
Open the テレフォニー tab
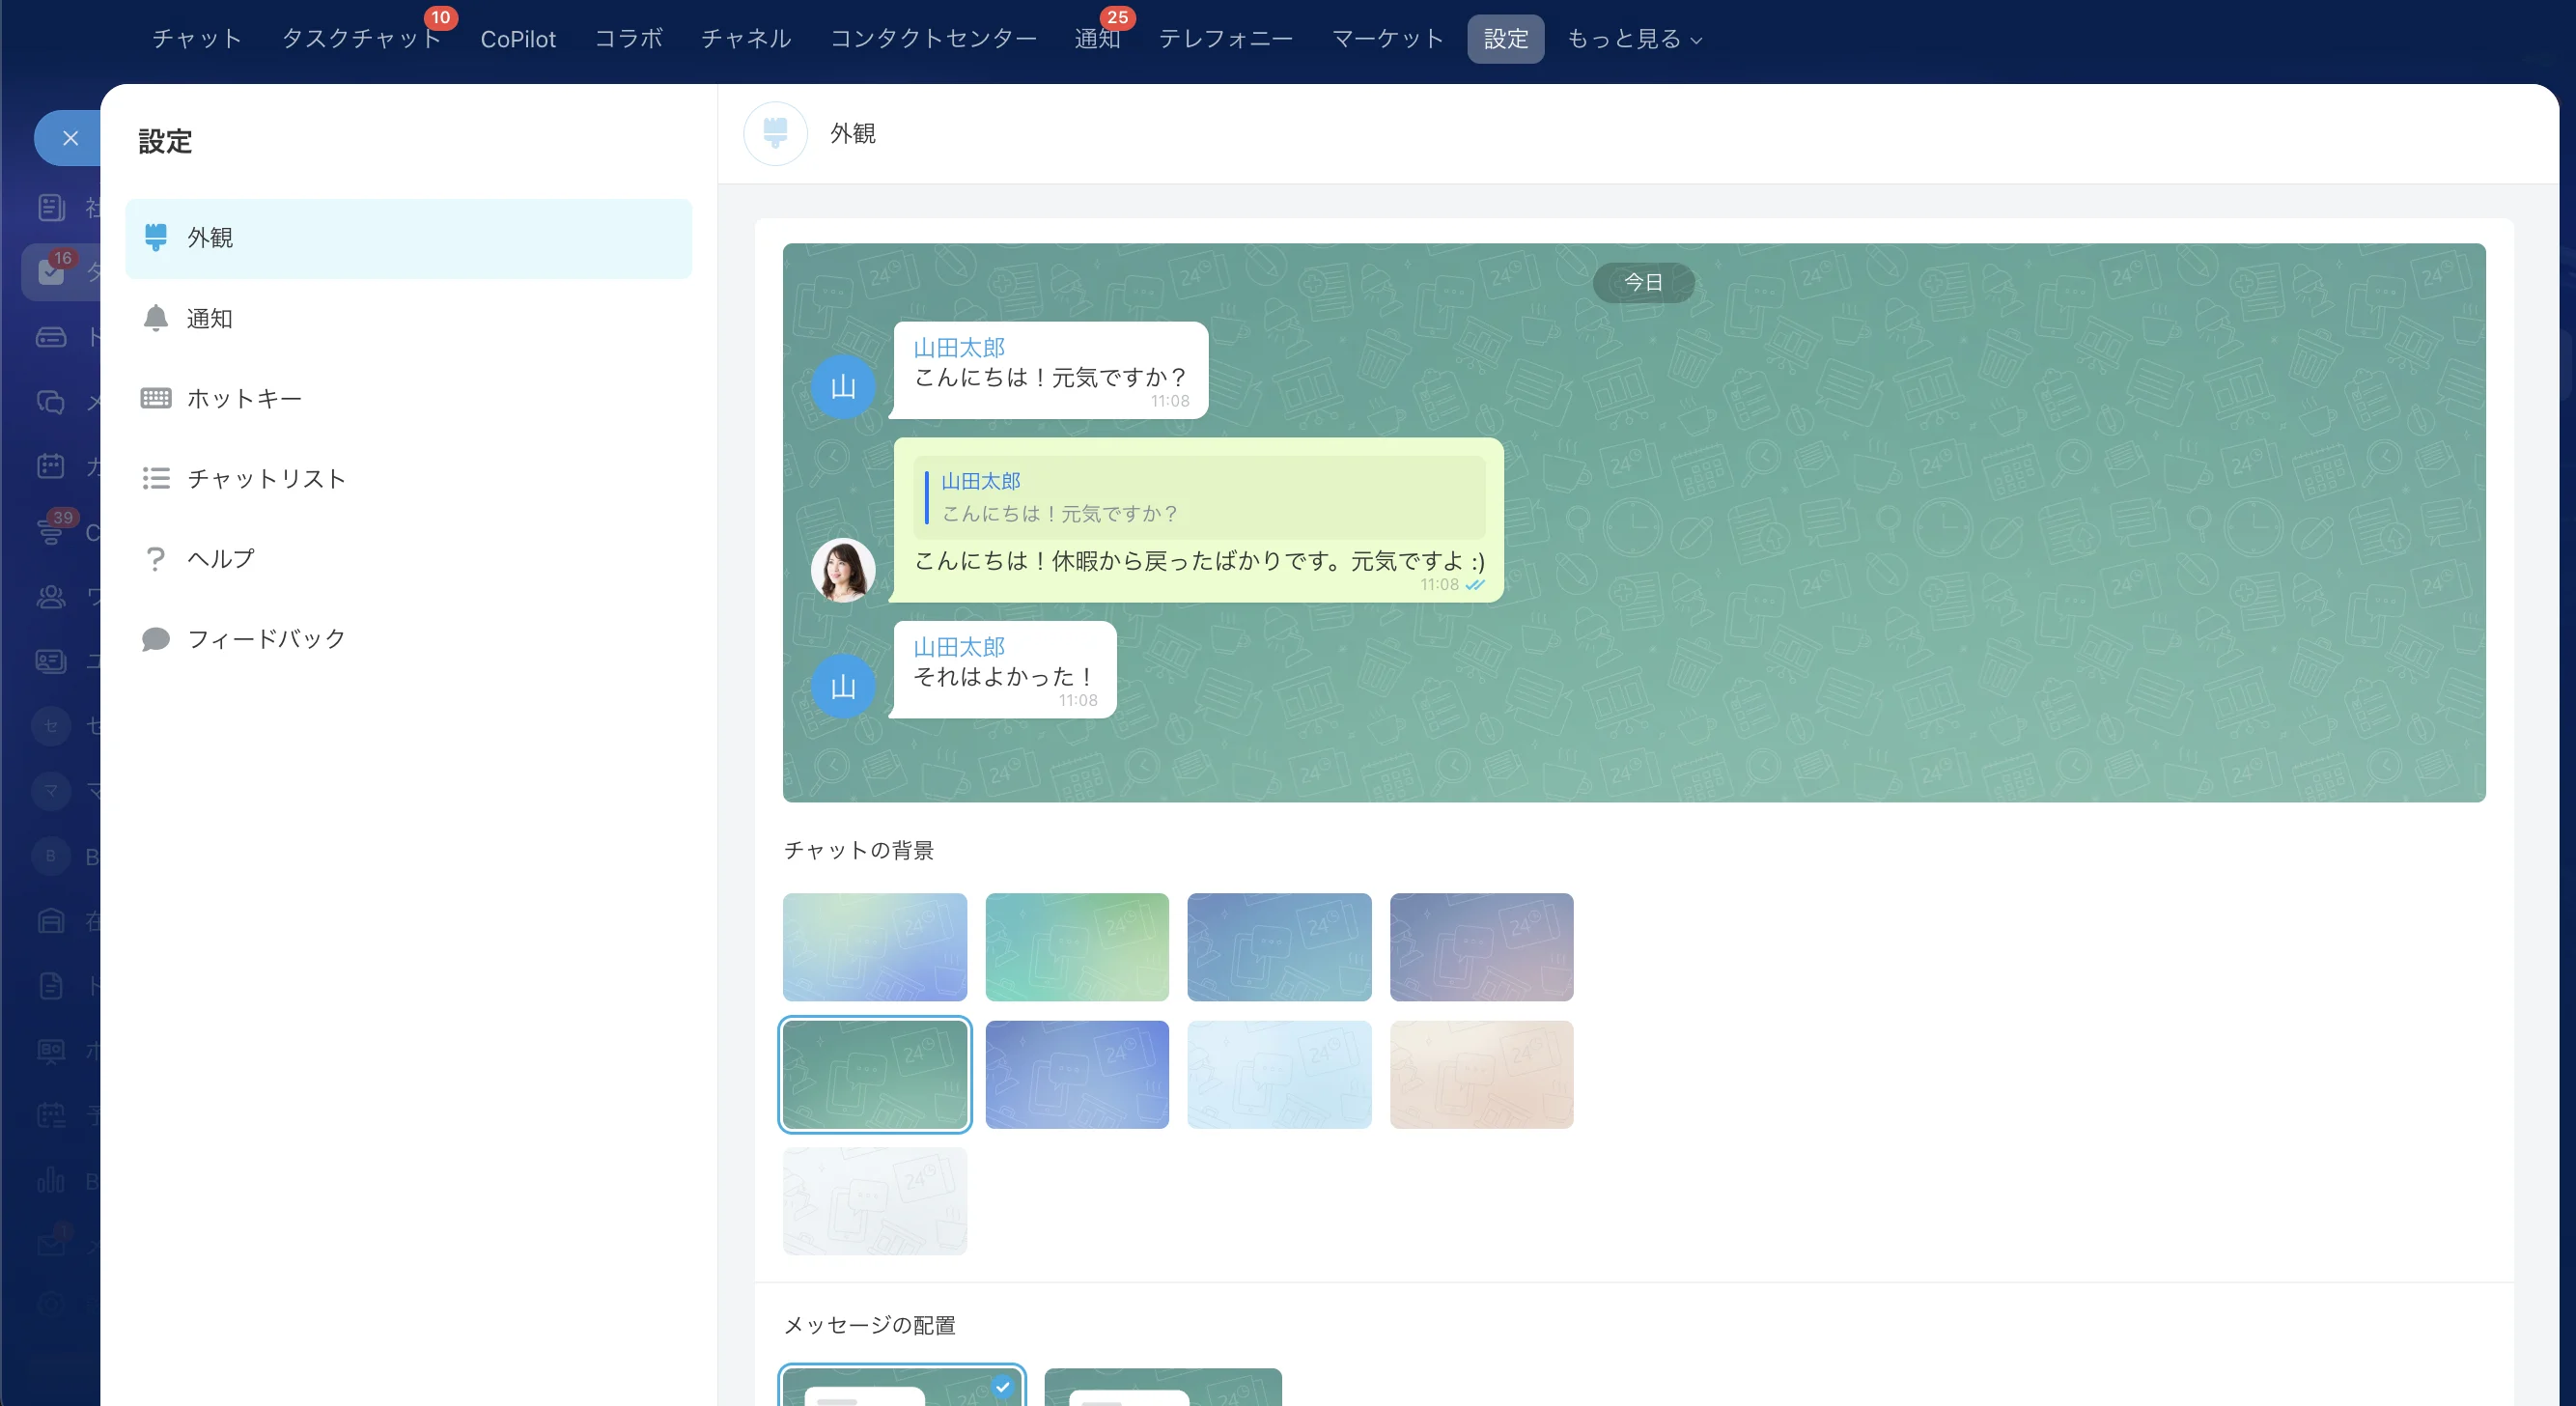(1226, 39)
